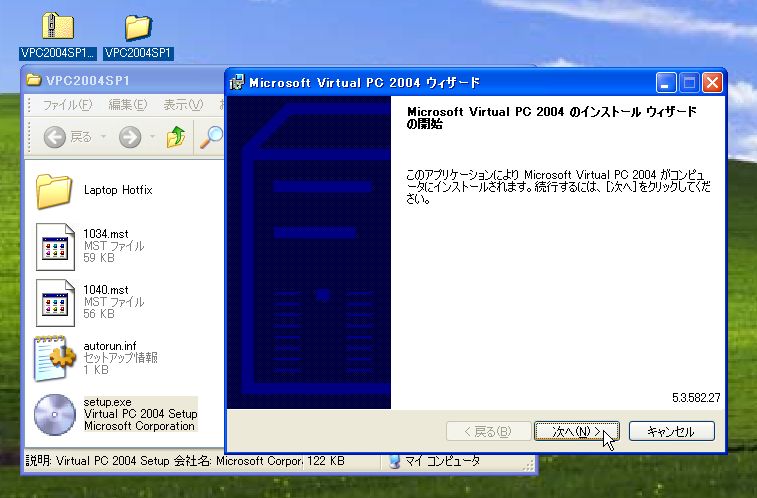
Task: Click the Forward arrow in Explorer toolbar
Action: coord(130,137)
